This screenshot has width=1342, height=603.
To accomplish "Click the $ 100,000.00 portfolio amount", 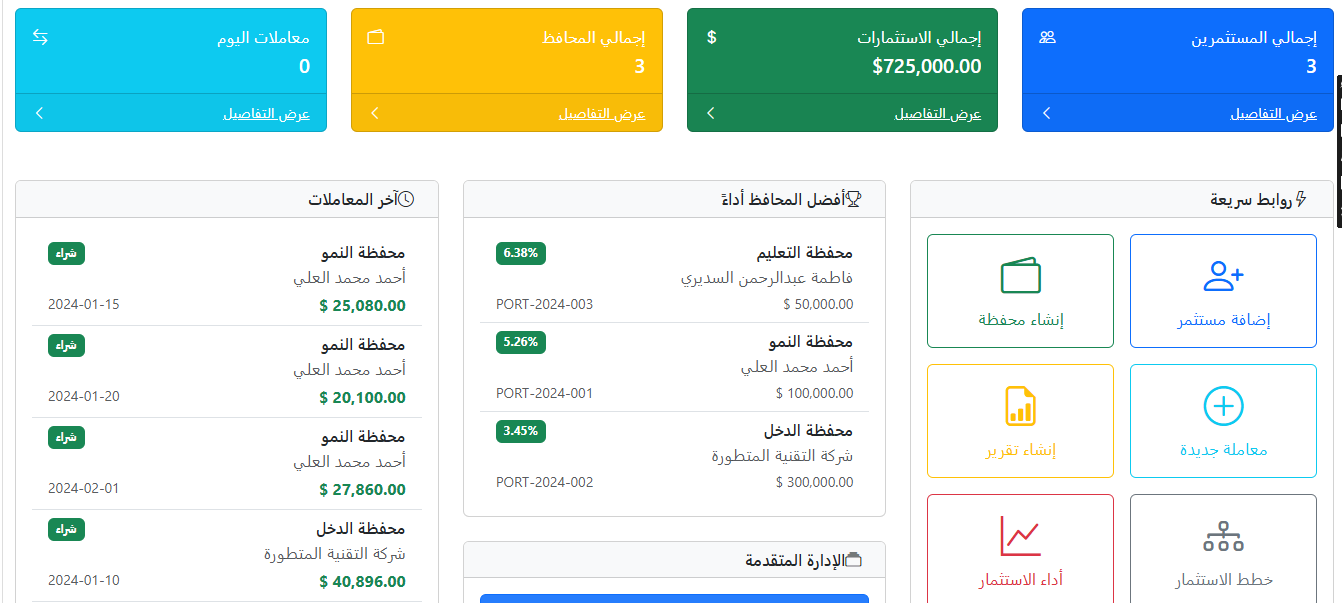I will point(814,393).
